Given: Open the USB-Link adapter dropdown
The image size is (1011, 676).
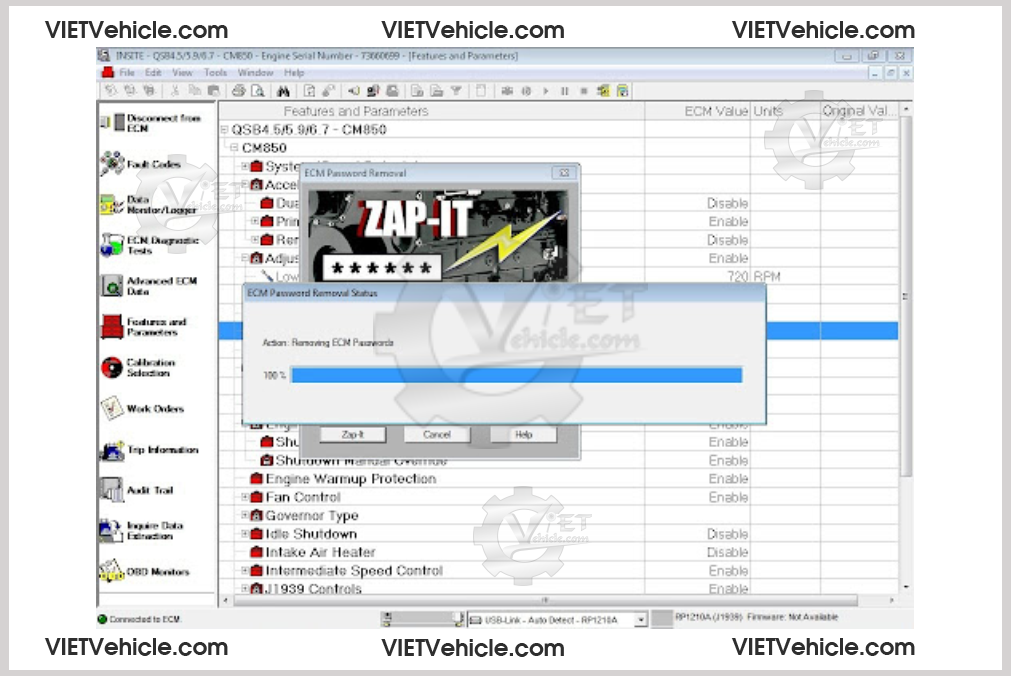Looking at the screenshot, I should point(641,620).
